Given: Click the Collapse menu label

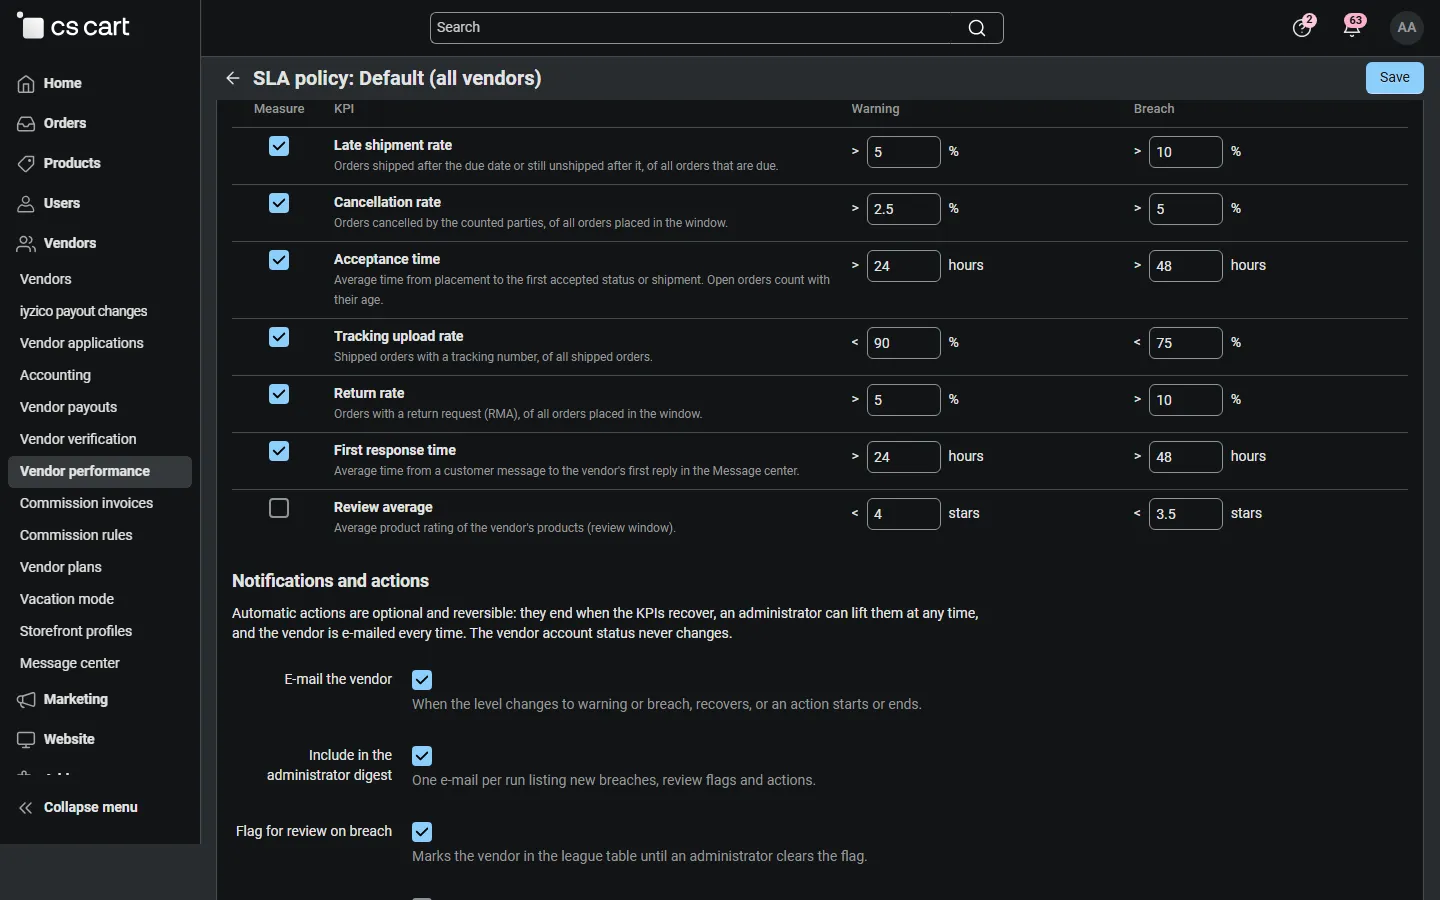Looking at the screenshot, I should [x=91, y=808].
